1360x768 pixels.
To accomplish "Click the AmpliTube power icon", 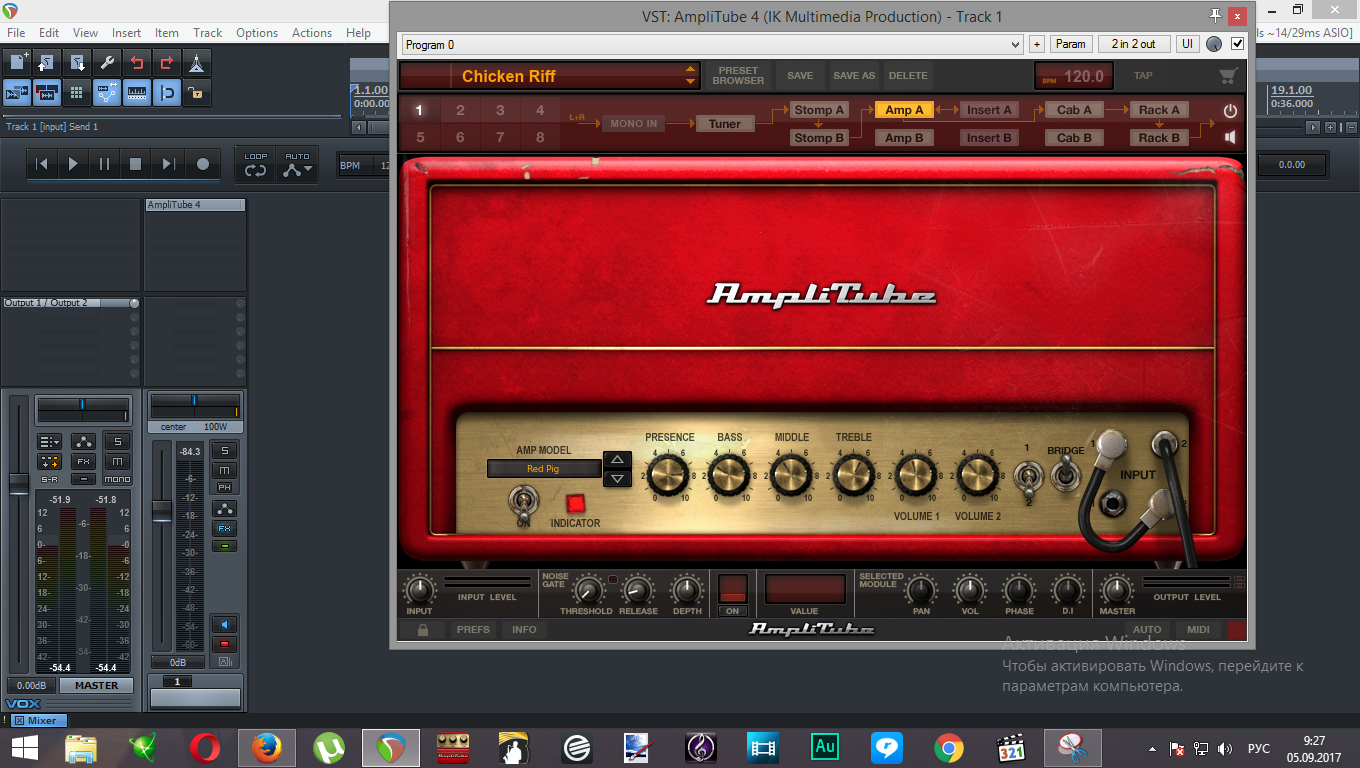I will point(1230,111).
